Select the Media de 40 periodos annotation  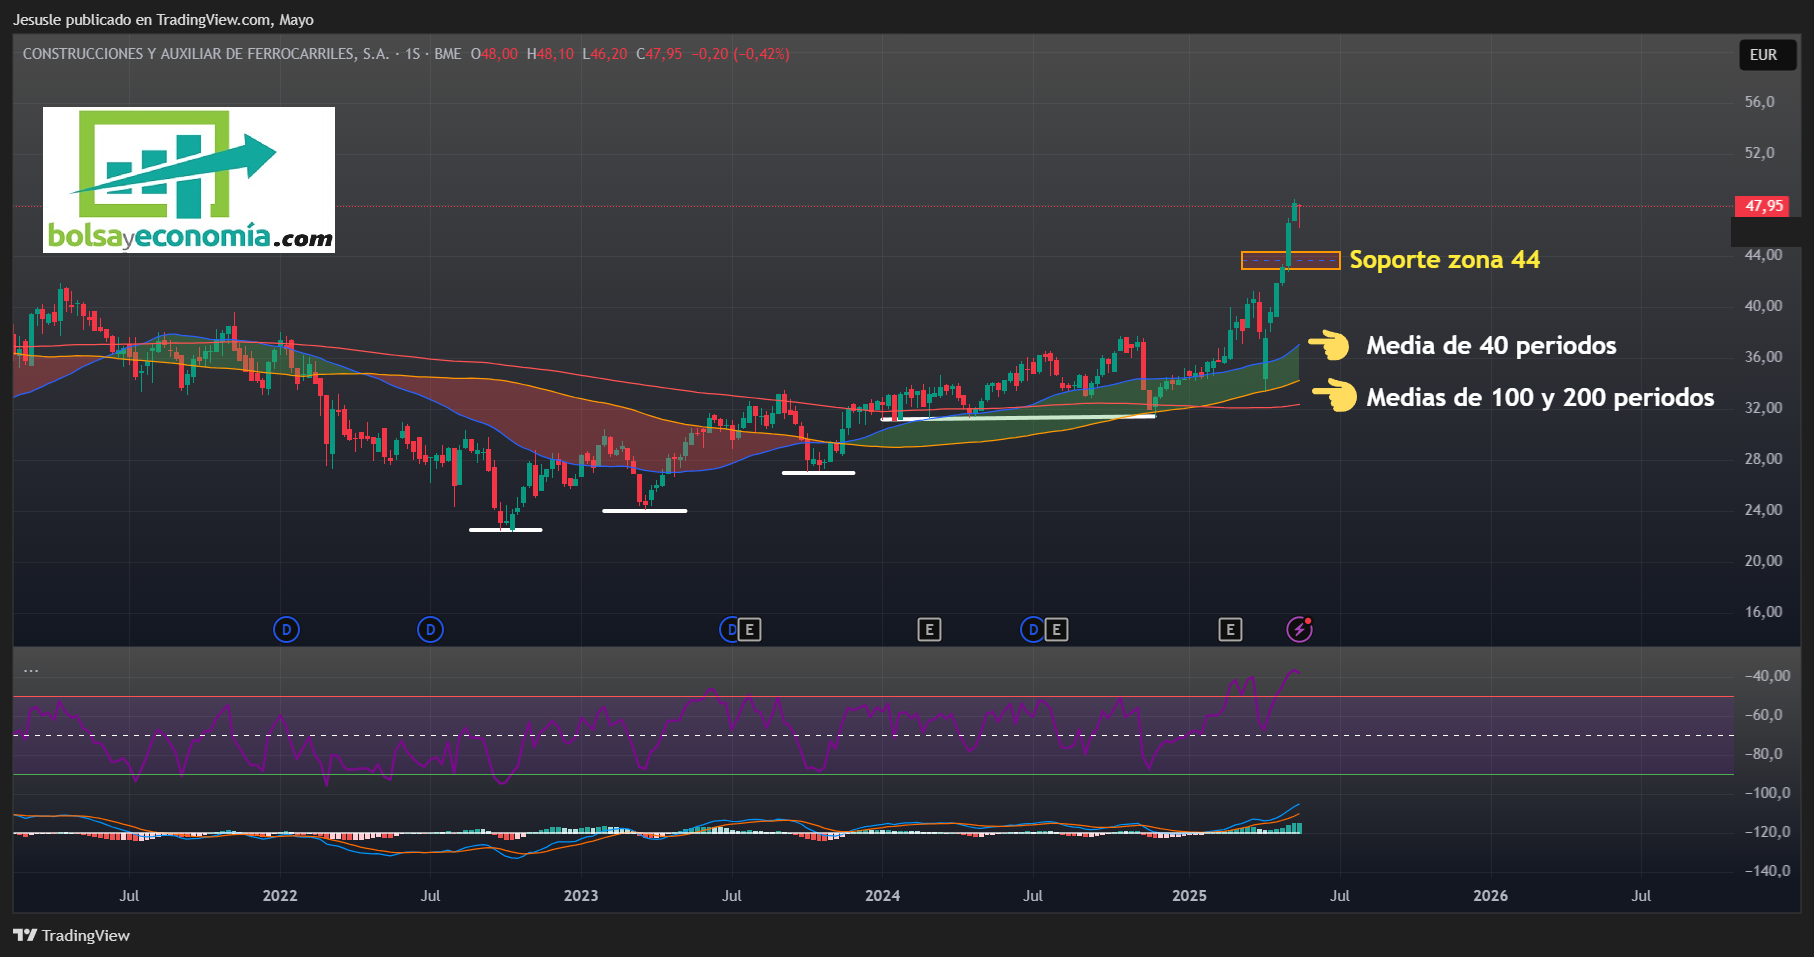(1491, 345)
